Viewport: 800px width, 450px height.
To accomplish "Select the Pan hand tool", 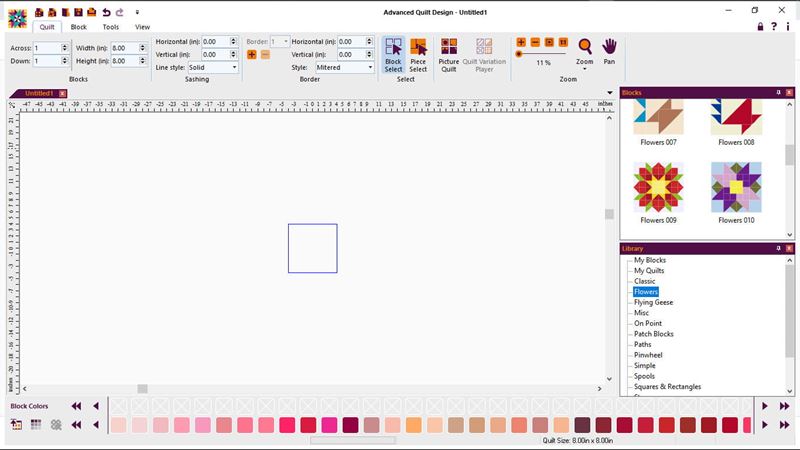I will (609, 51).
